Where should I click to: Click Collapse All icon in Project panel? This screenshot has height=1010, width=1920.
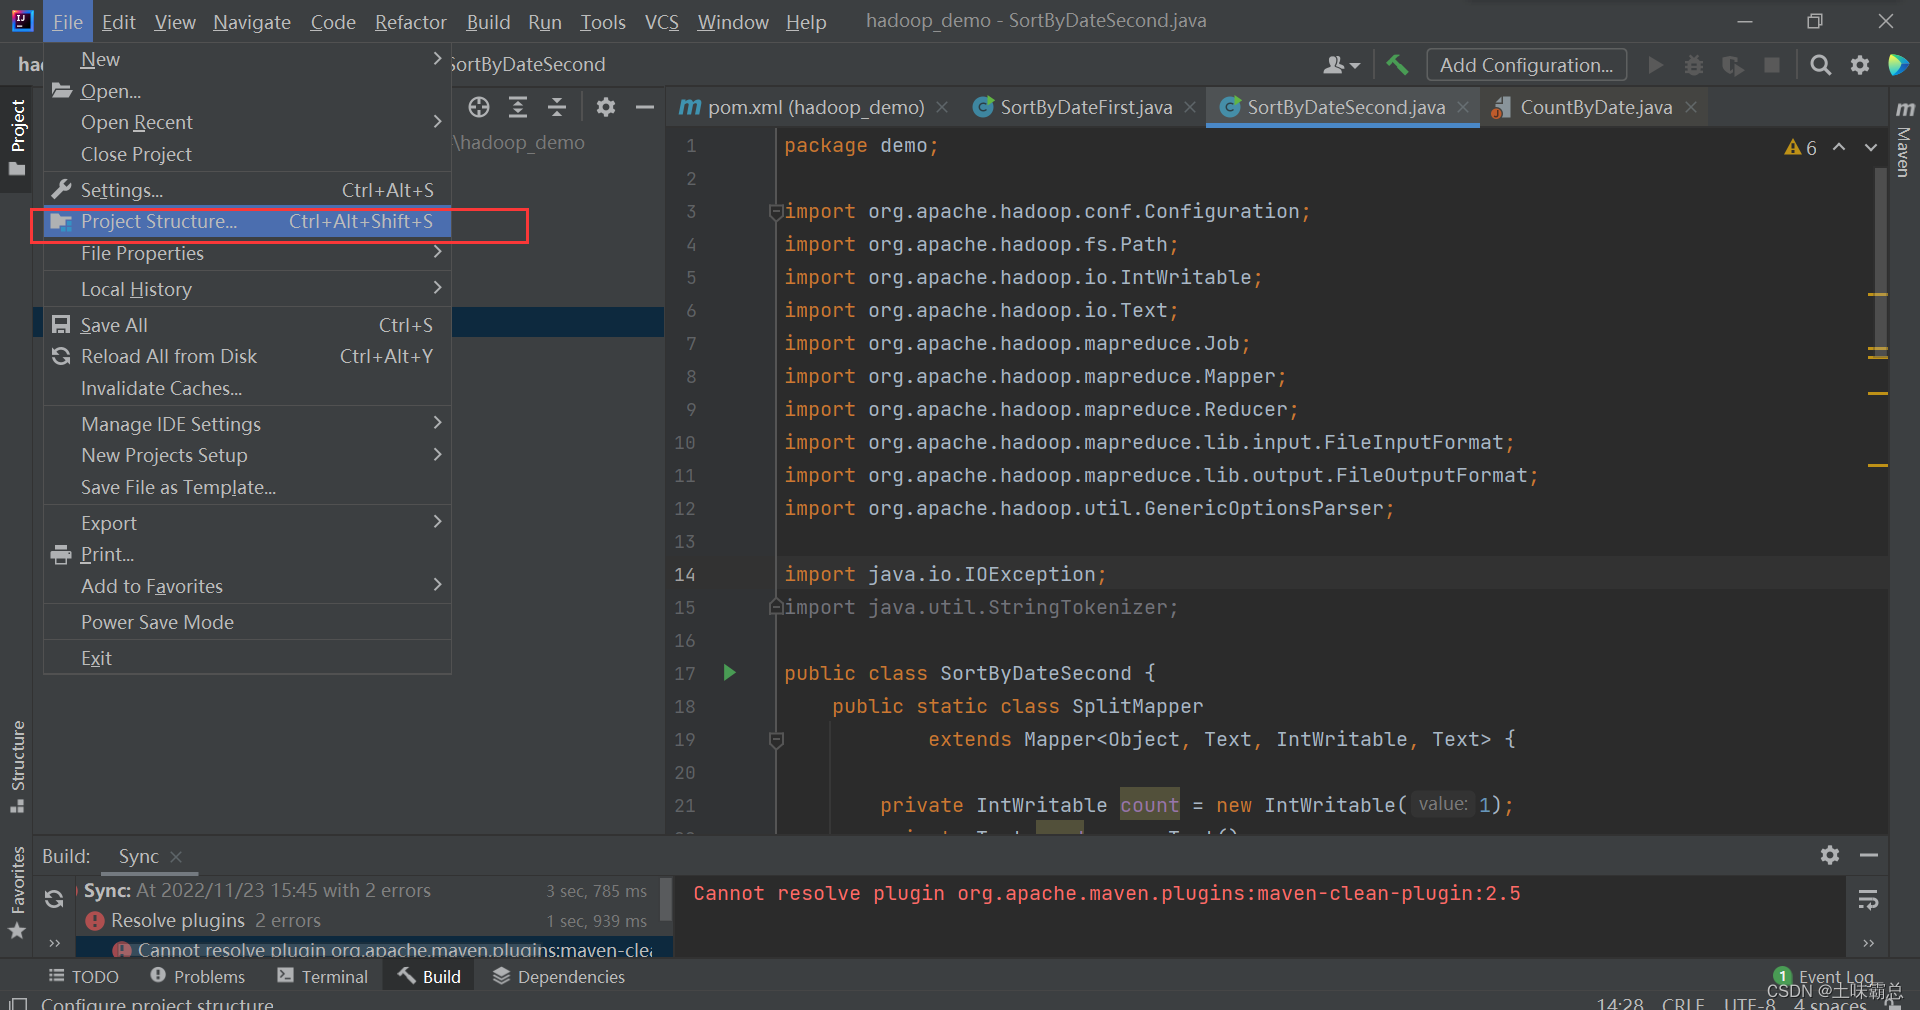coord(557,107)
